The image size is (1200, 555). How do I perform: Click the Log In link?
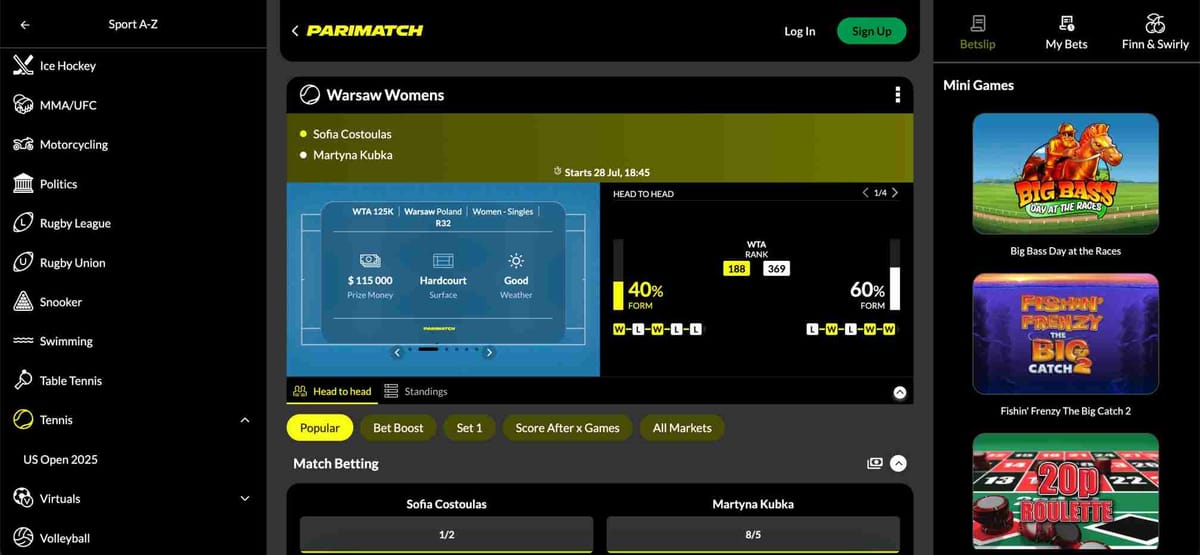coord(799,31)
